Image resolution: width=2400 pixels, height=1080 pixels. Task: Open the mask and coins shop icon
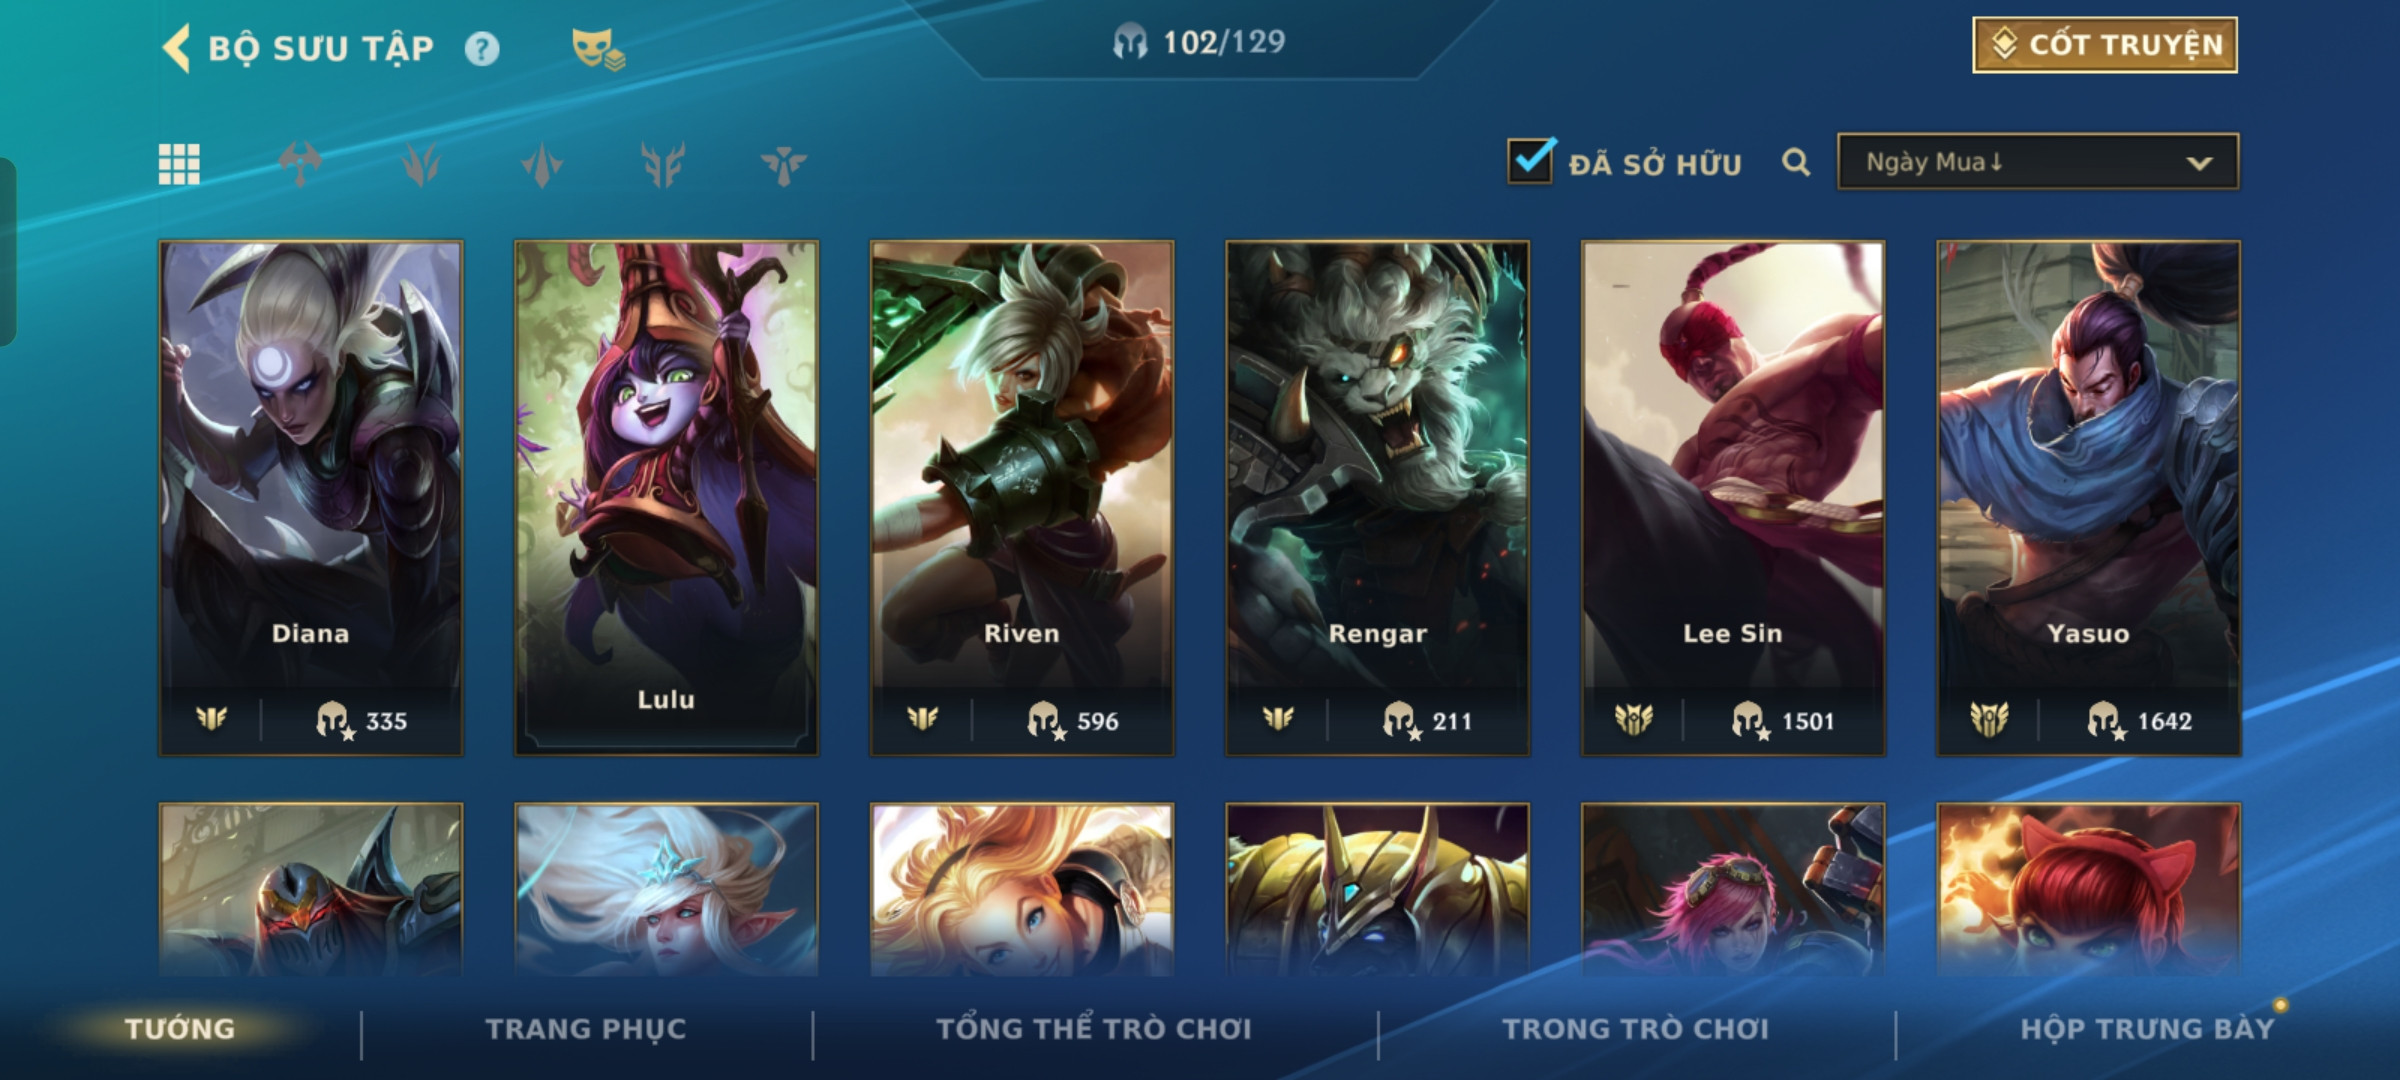tap(598, 48)
